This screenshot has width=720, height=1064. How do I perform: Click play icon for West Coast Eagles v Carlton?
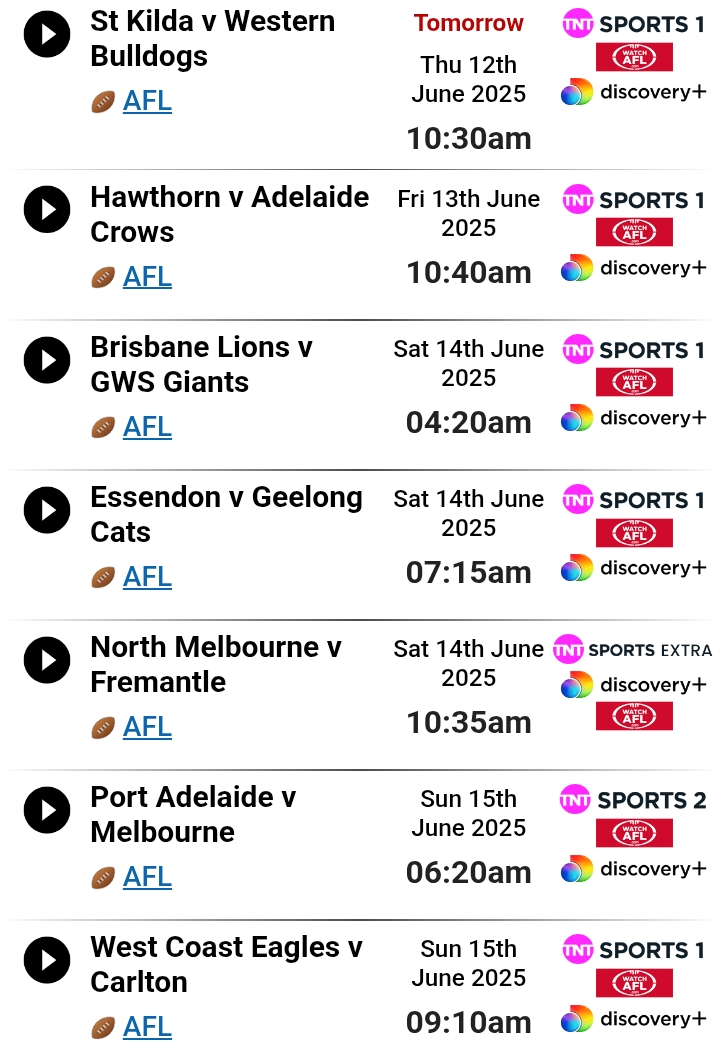47,960
